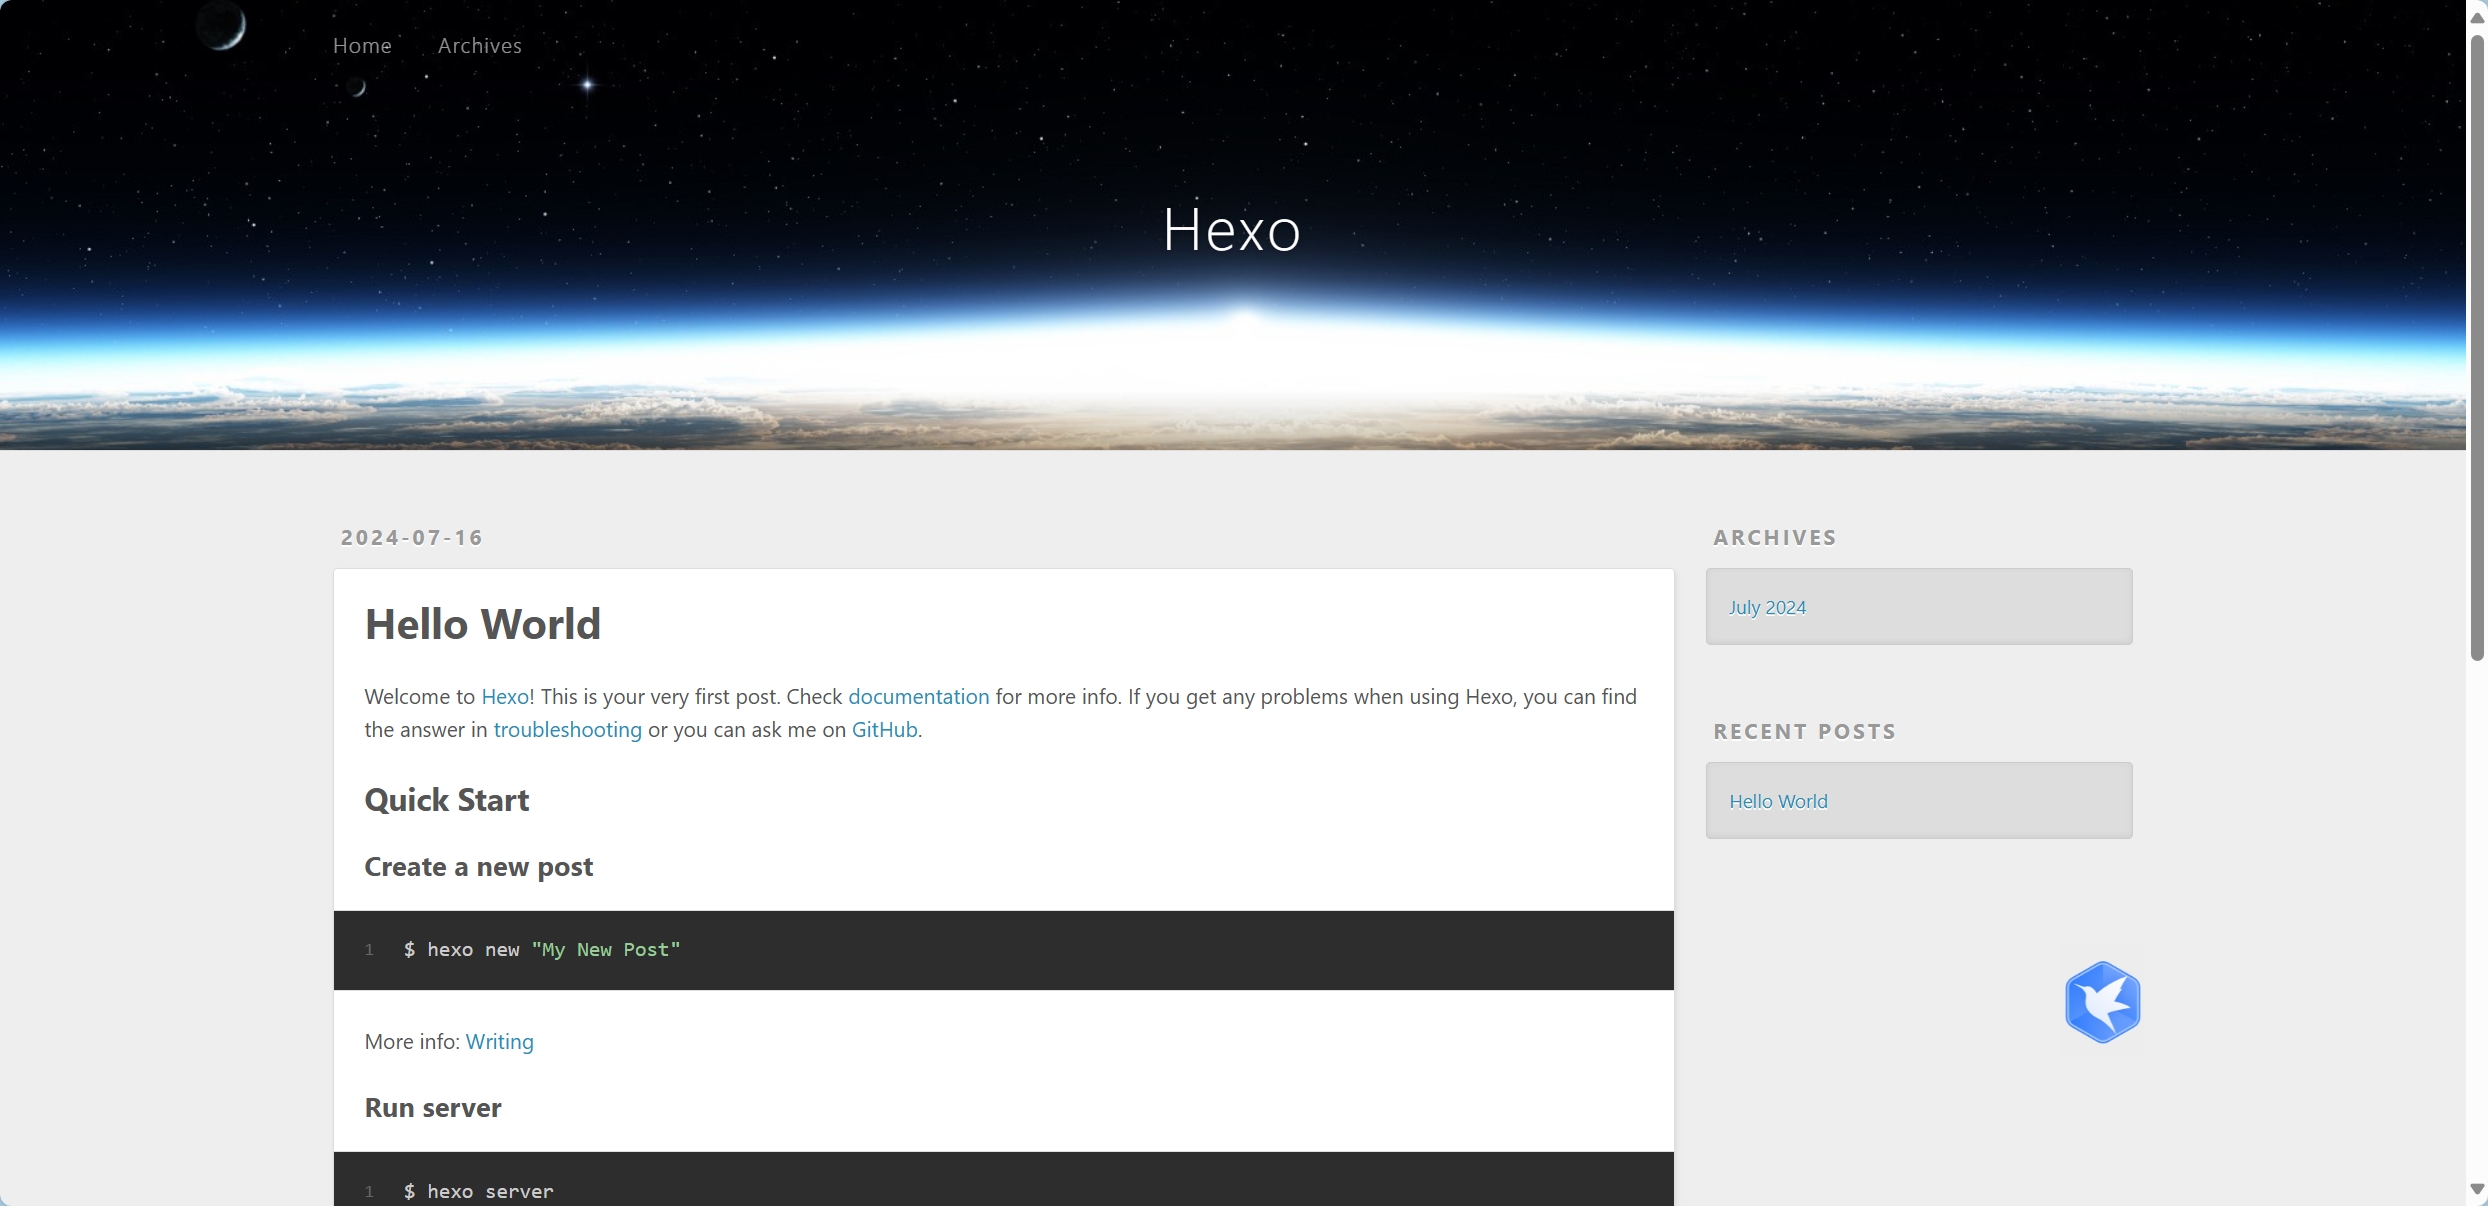Follow the Hexo link in welcome text
The width and height of the screenshot is (2488, 1206).
504,697
